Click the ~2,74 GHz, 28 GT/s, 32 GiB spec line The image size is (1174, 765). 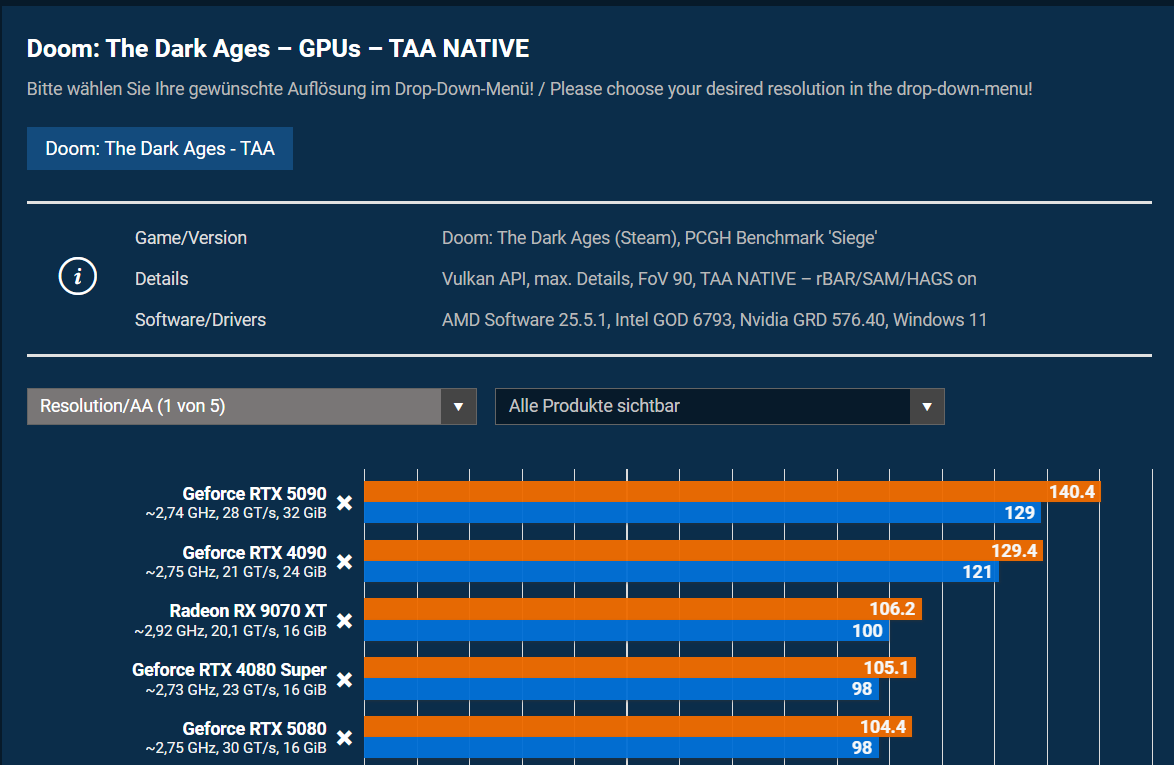236,513
